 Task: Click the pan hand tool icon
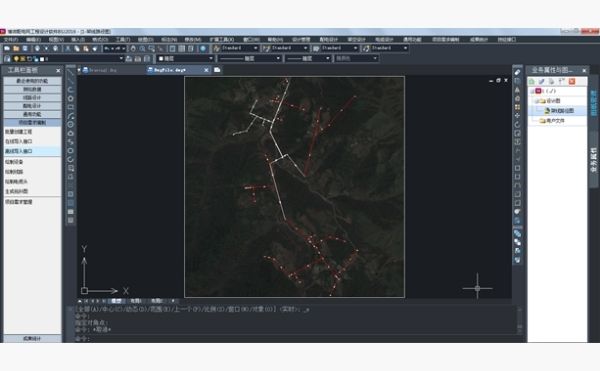pyautogui.click(x=133, y=49)
